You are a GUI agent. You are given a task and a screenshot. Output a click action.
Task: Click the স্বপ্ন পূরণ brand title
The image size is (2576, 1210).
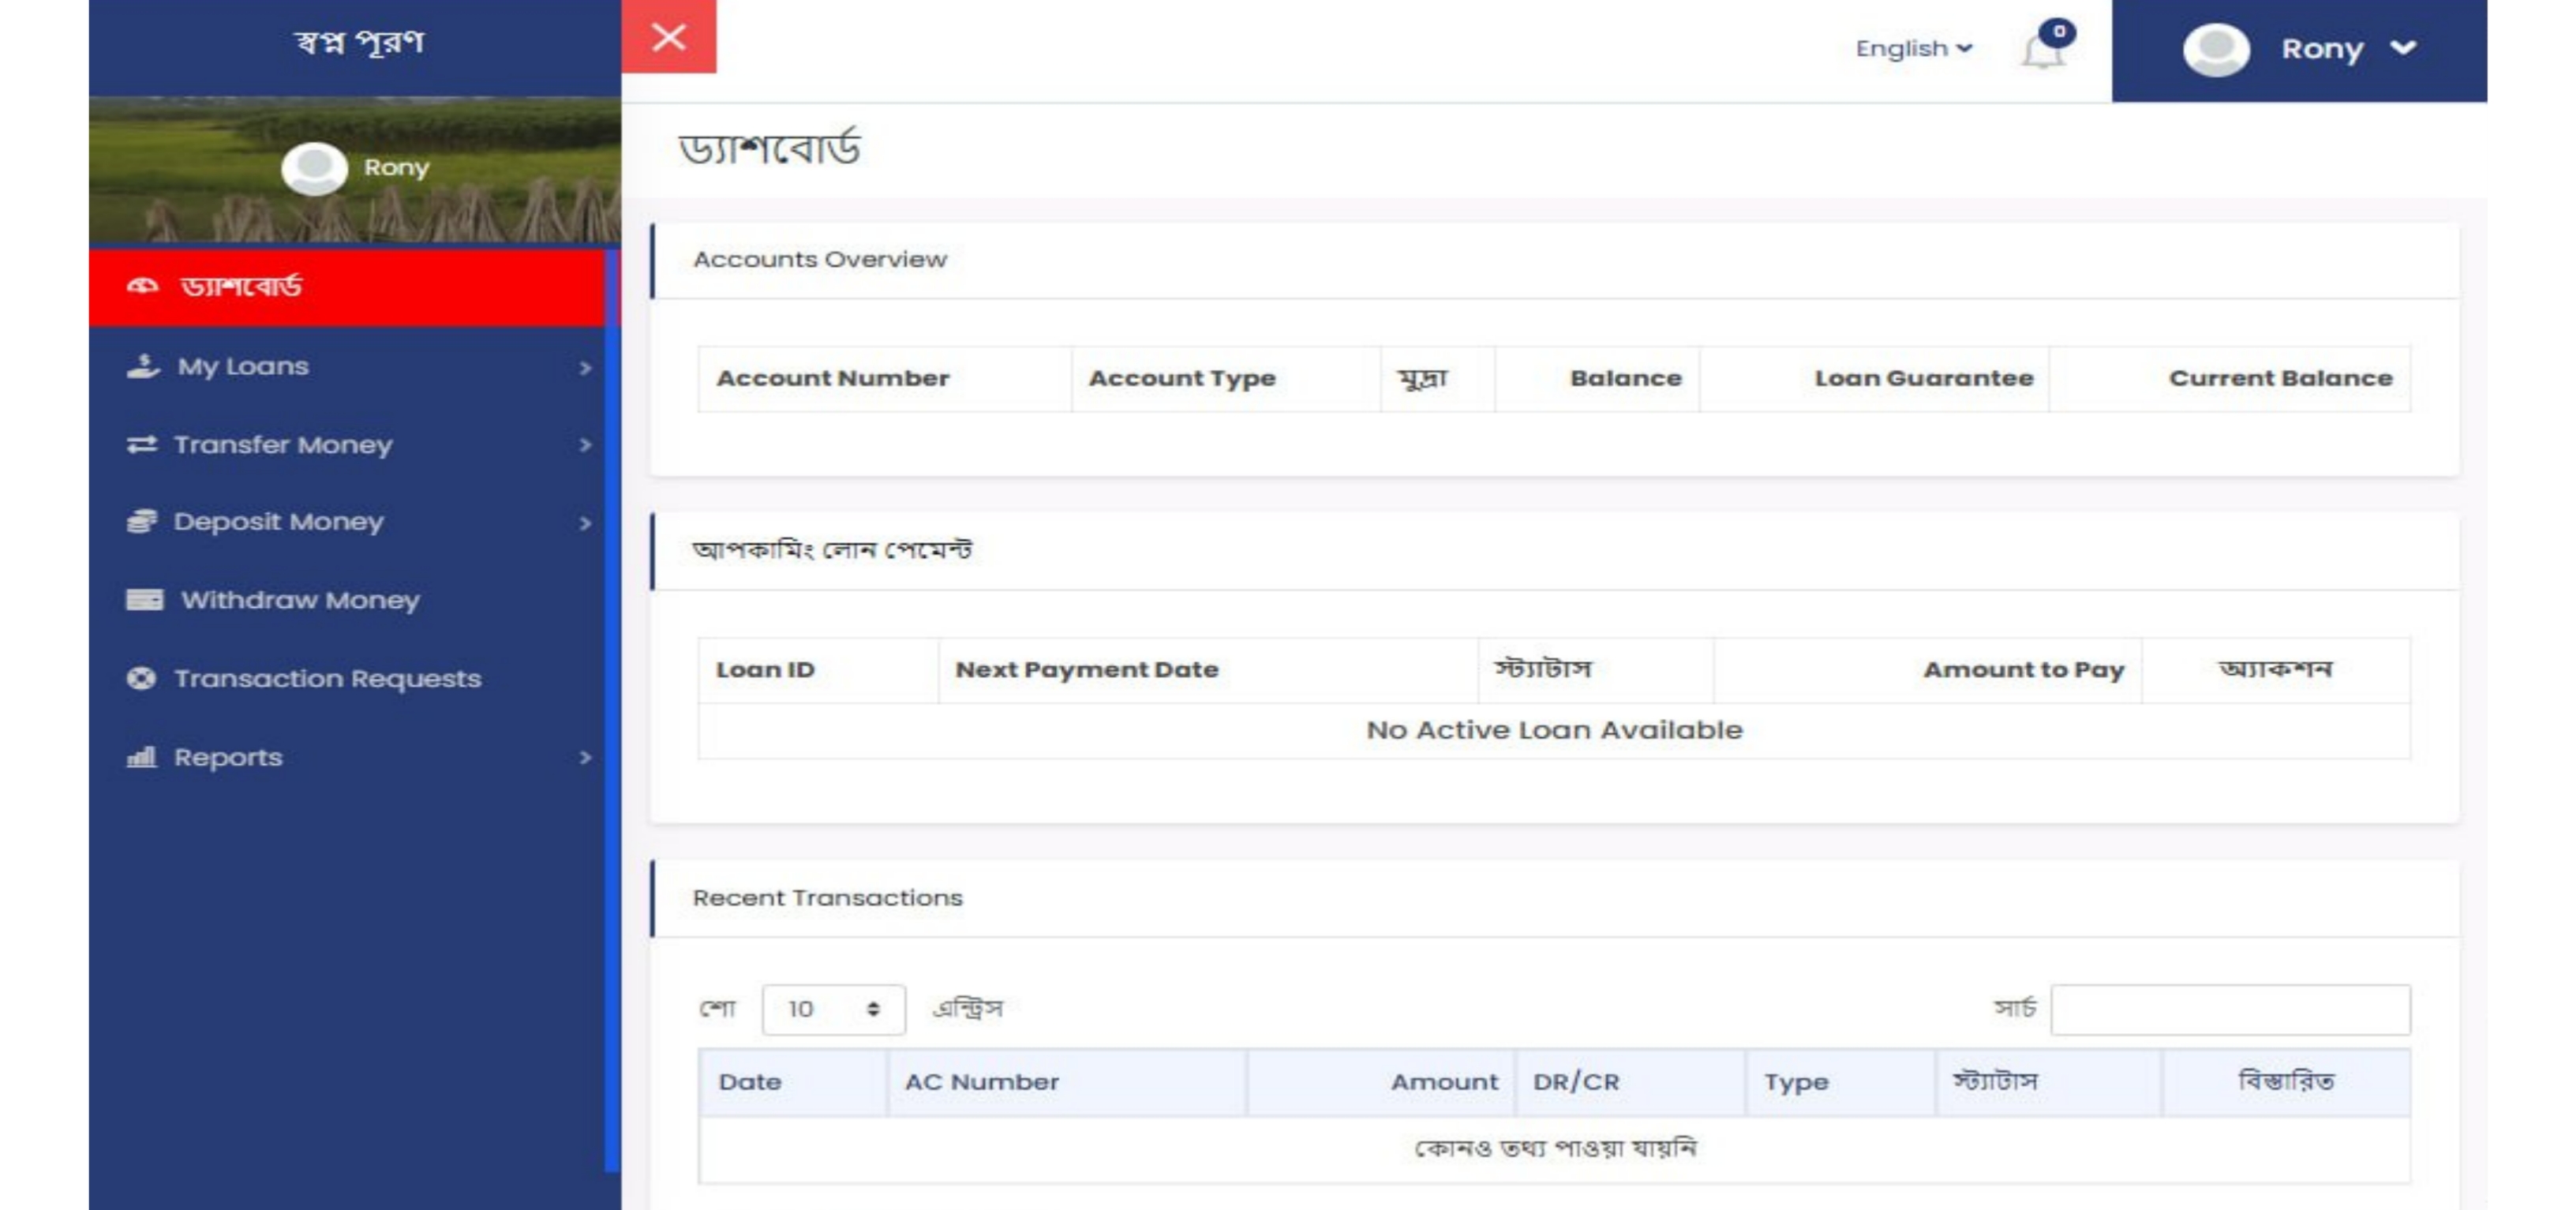point(359,42)
